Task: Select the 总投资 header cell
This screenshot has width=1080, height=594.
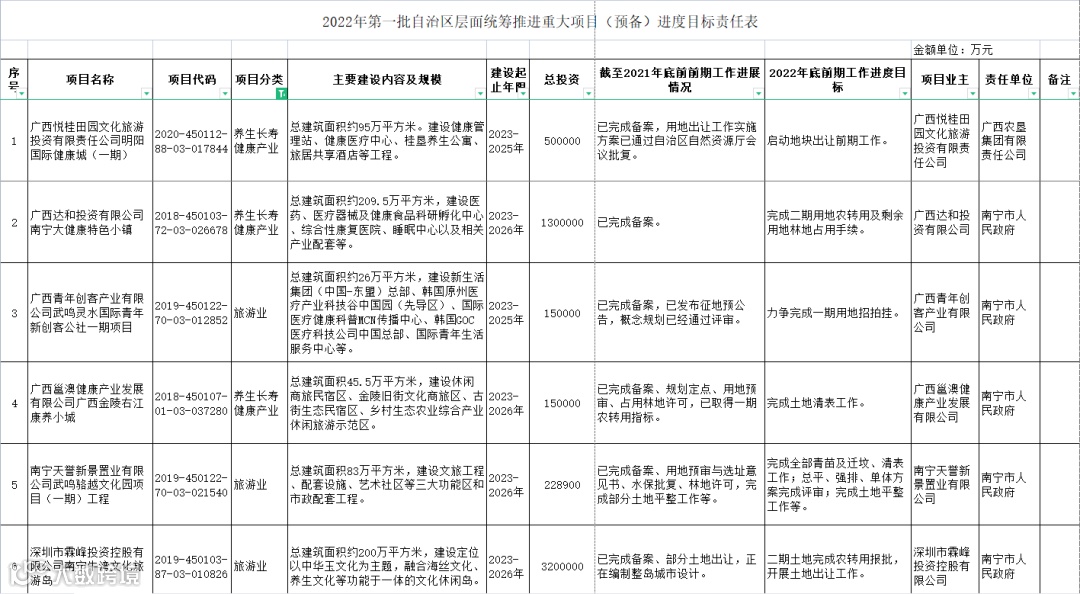Action: coord(562,80)
